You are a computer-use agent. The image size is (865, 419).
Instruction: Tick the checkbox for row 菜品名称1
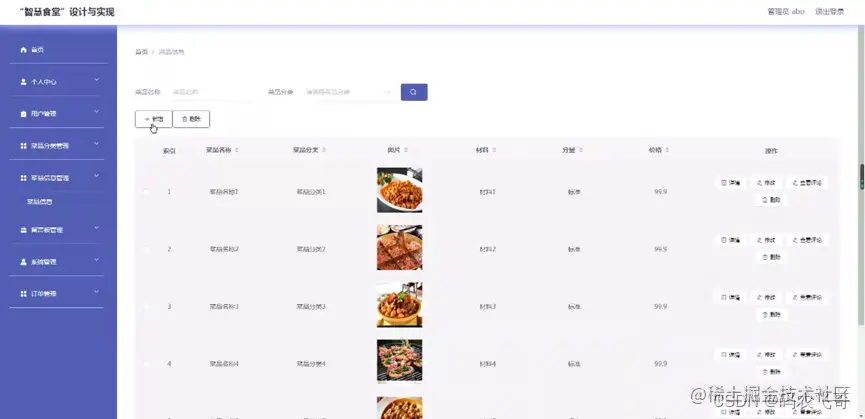pos(146,192)
